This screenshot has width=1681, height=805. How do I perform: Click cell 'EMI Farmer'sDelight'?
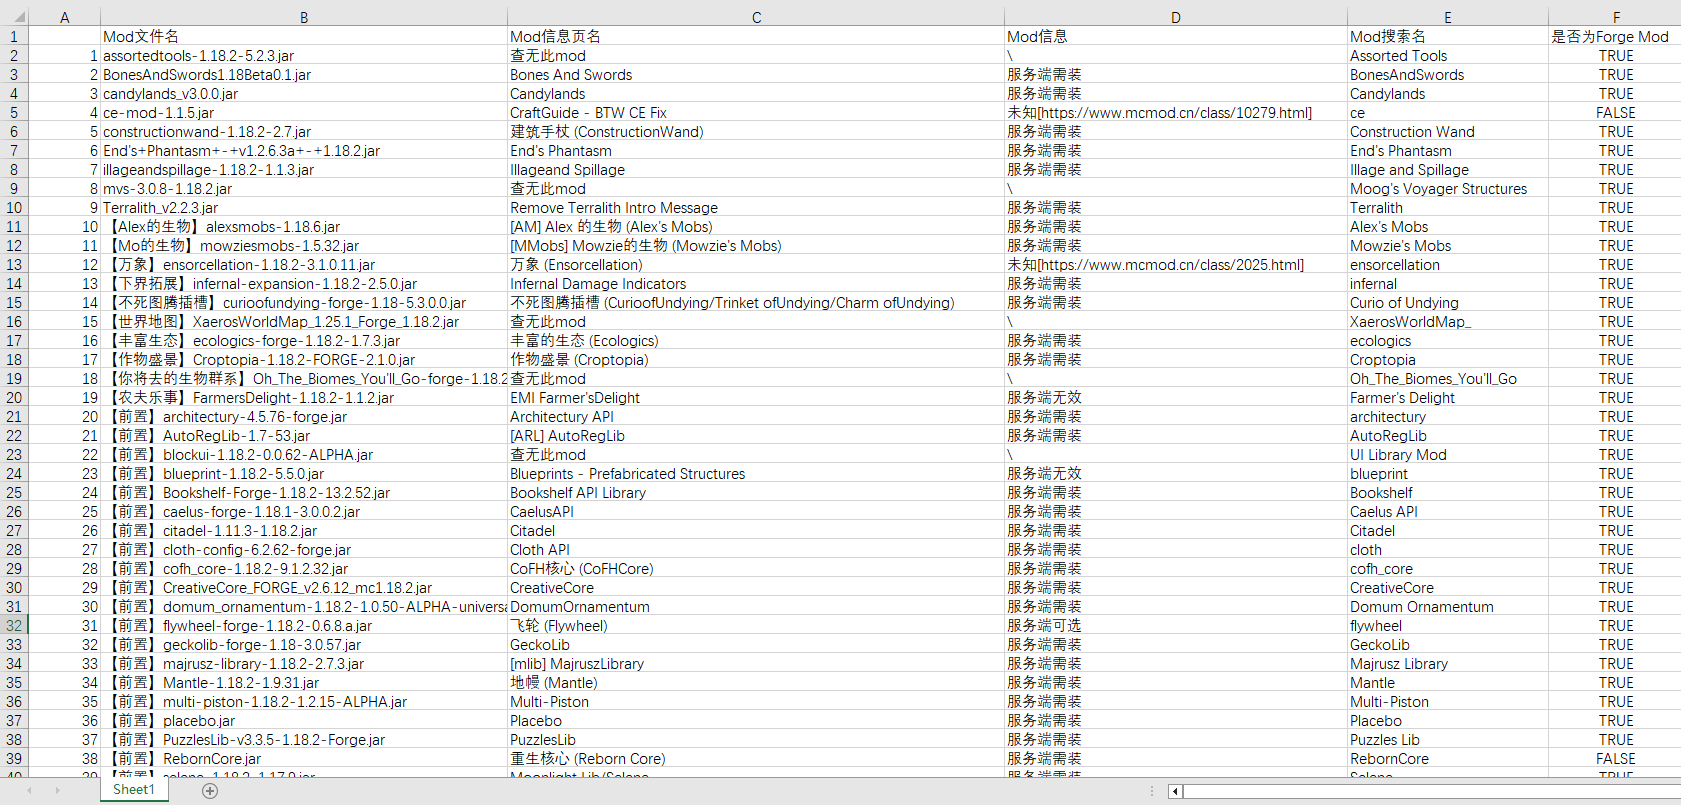coord(756,398)
